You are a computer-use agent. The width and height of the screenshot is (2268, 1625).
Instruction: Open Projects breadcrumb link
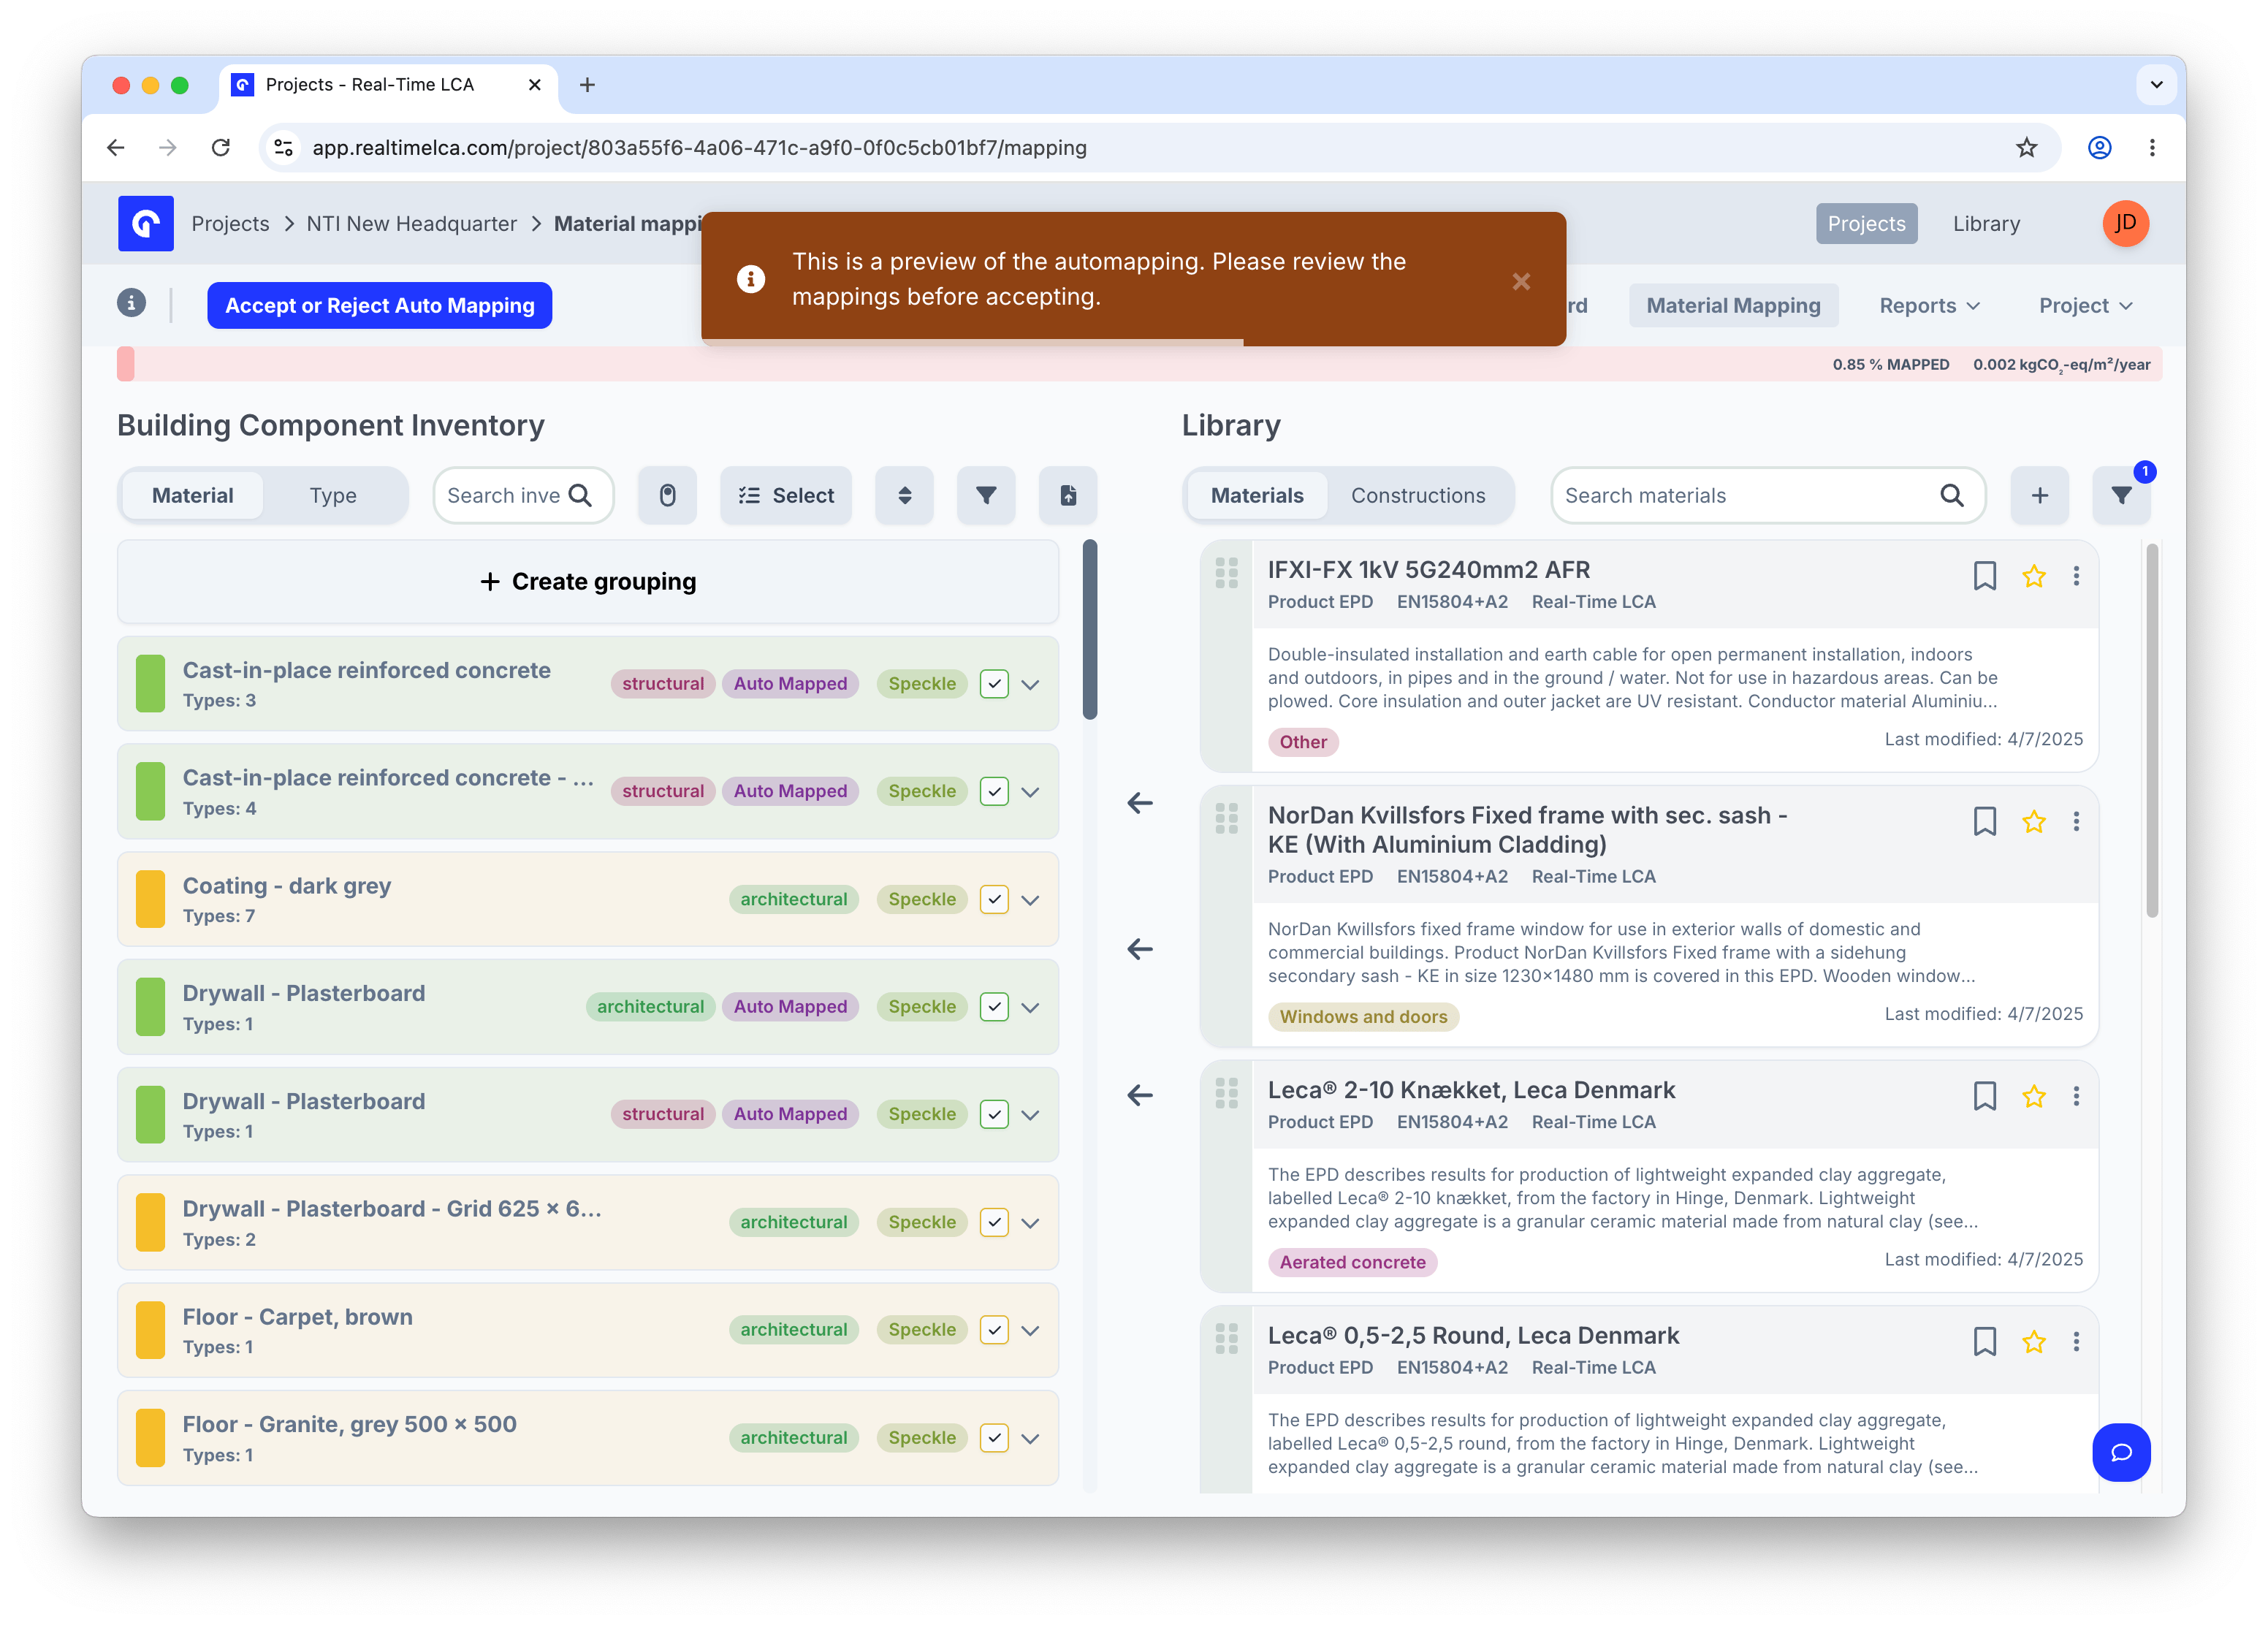[x=230, y=223]
